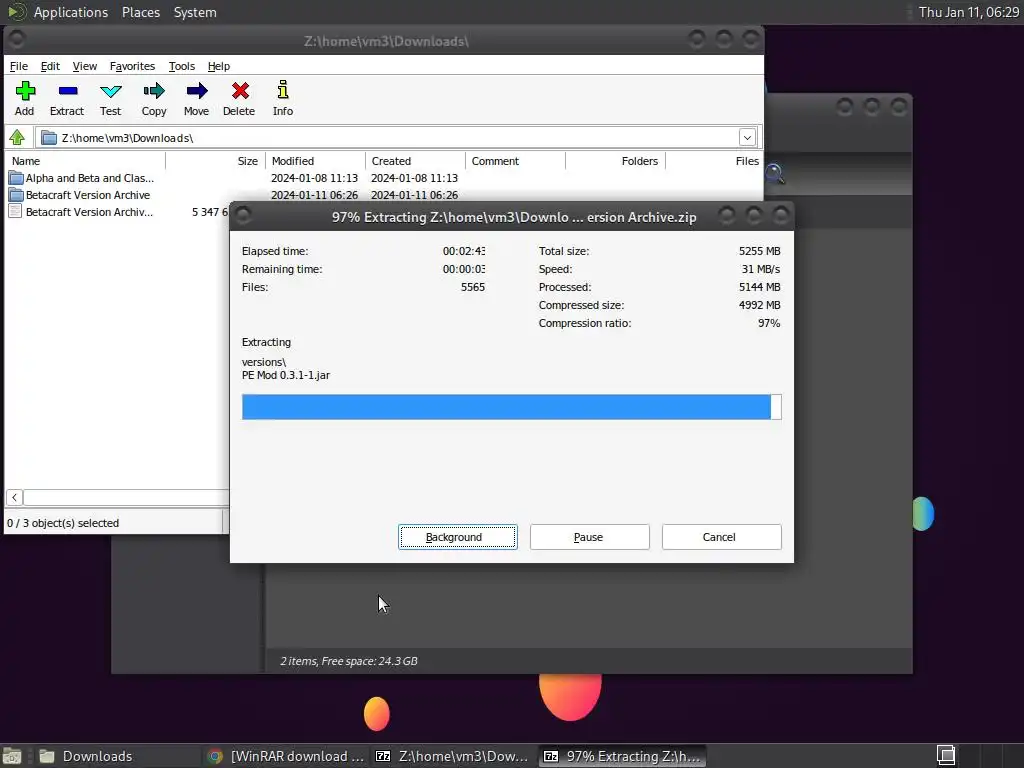Click modified date 2024-01-08 11:13
This screenshot has height=768, width=1024.
tap(314, 178)
